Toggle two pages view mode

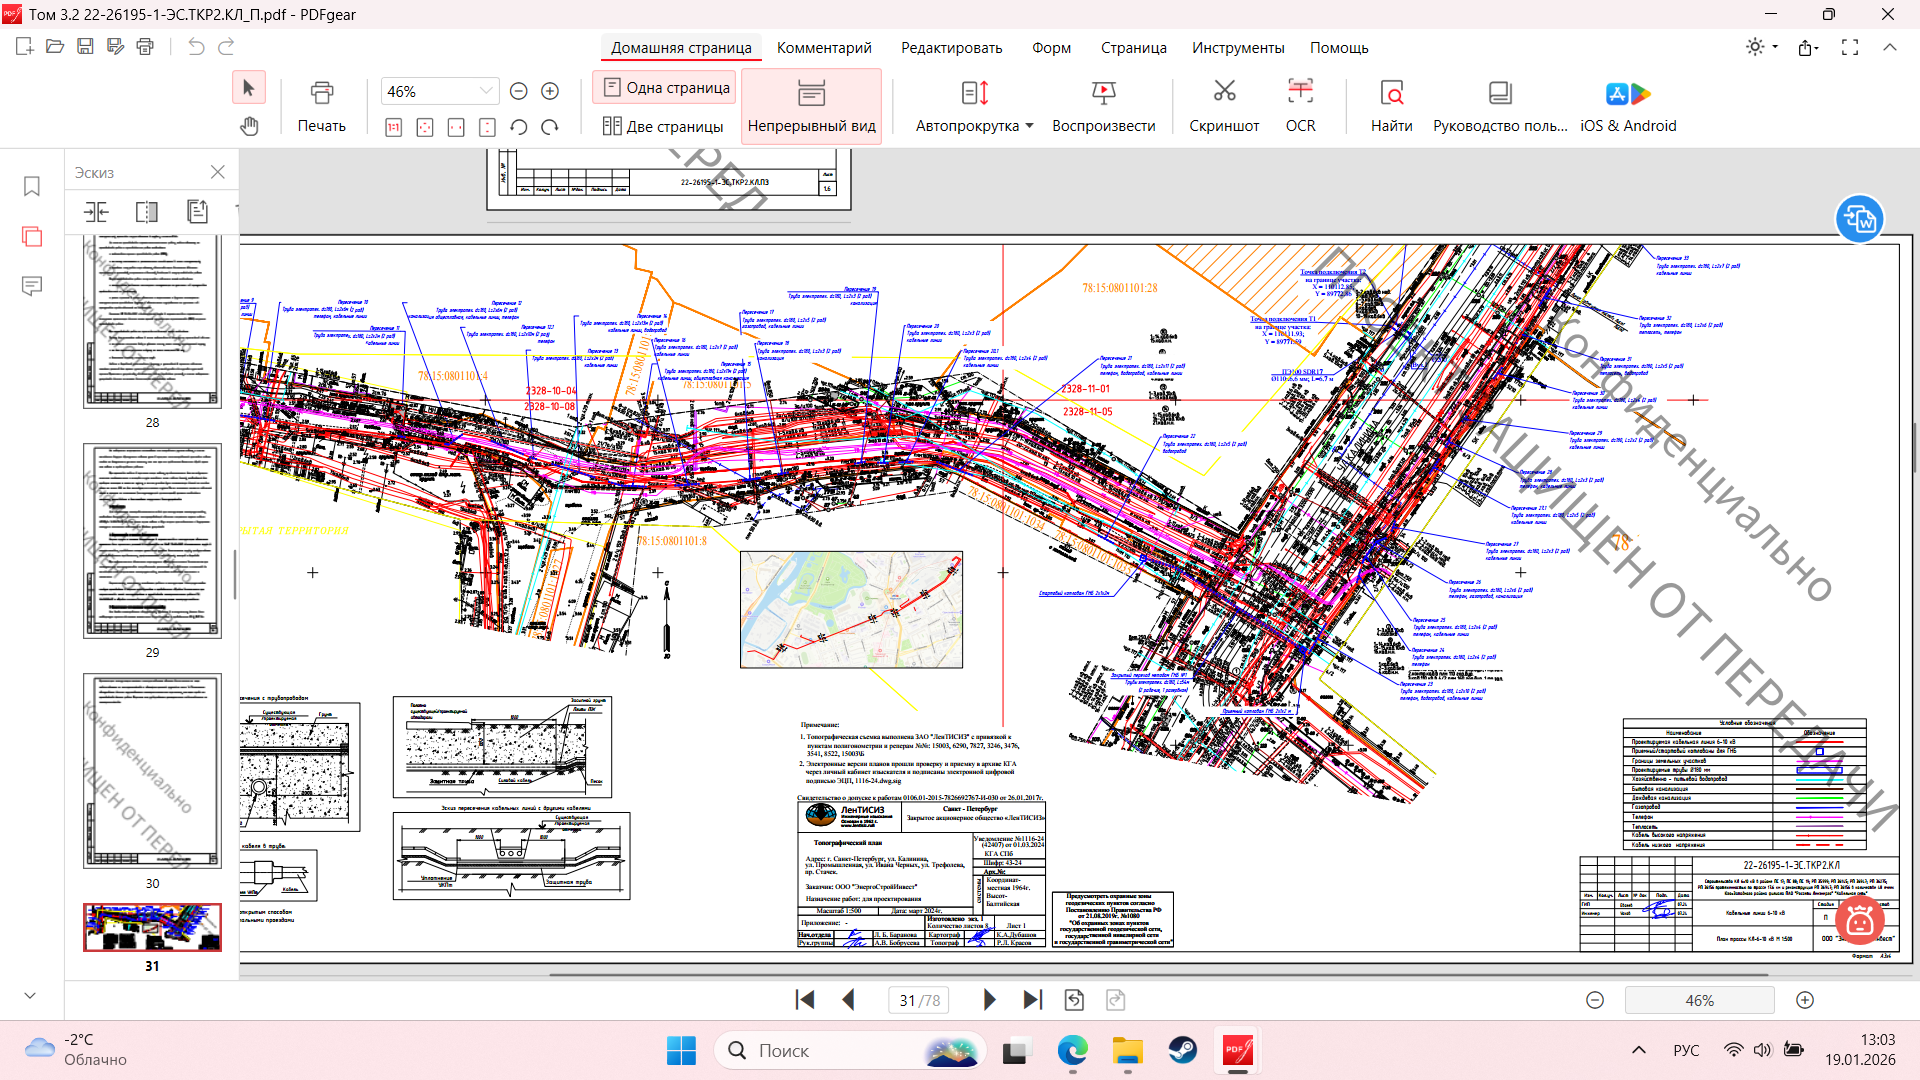[663, 126]
